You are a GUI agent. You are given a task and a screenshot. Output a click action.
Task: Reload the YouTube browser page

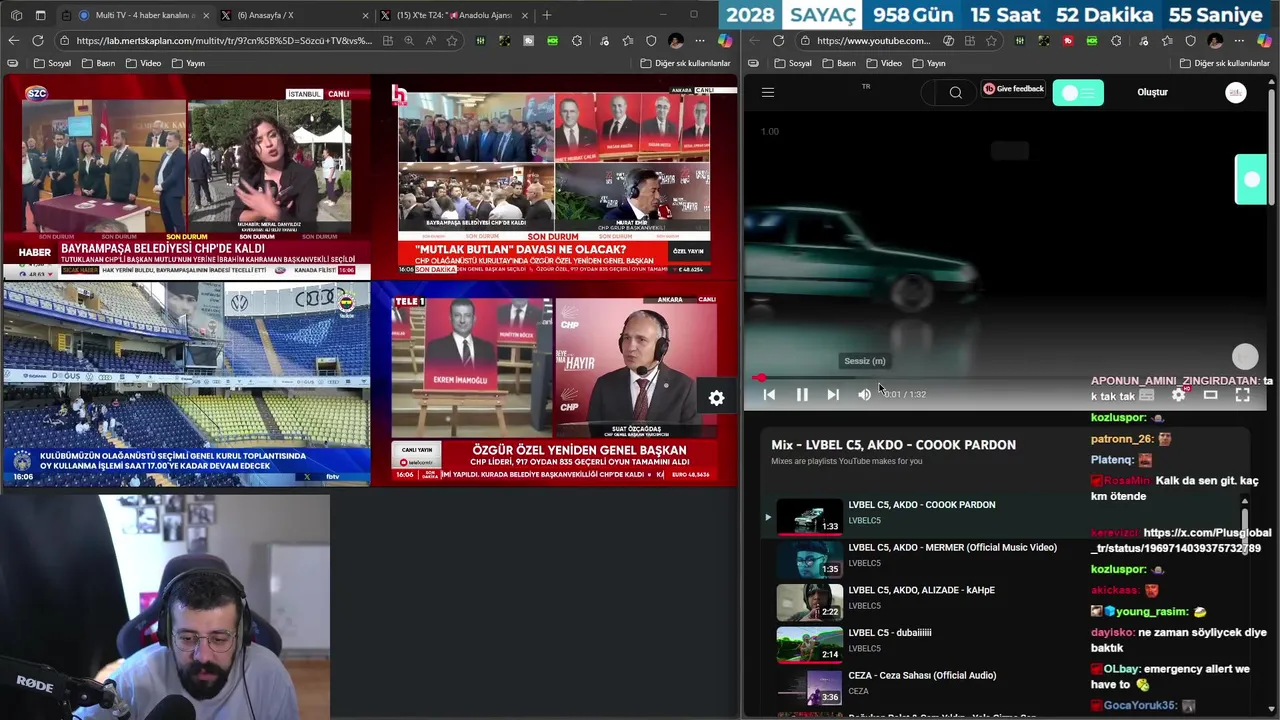tap(779, 41)
